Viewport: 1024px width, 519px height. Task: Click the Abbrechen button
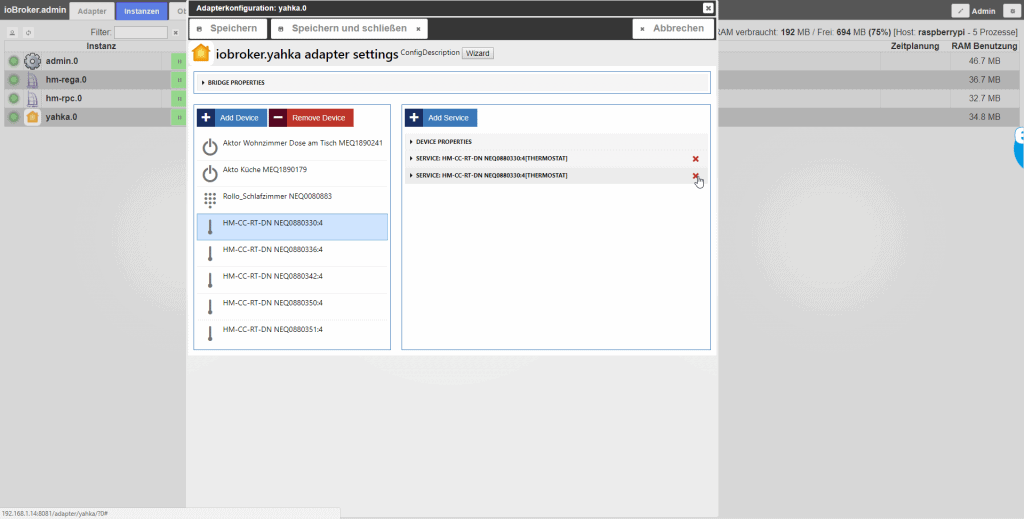(673, 29)
